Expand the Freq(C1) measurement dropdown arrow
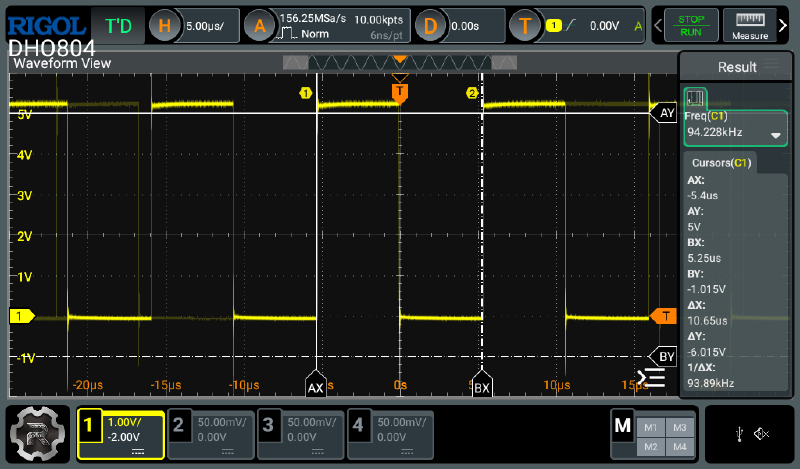Screen dimensions: 800x469 click(775, 134)
